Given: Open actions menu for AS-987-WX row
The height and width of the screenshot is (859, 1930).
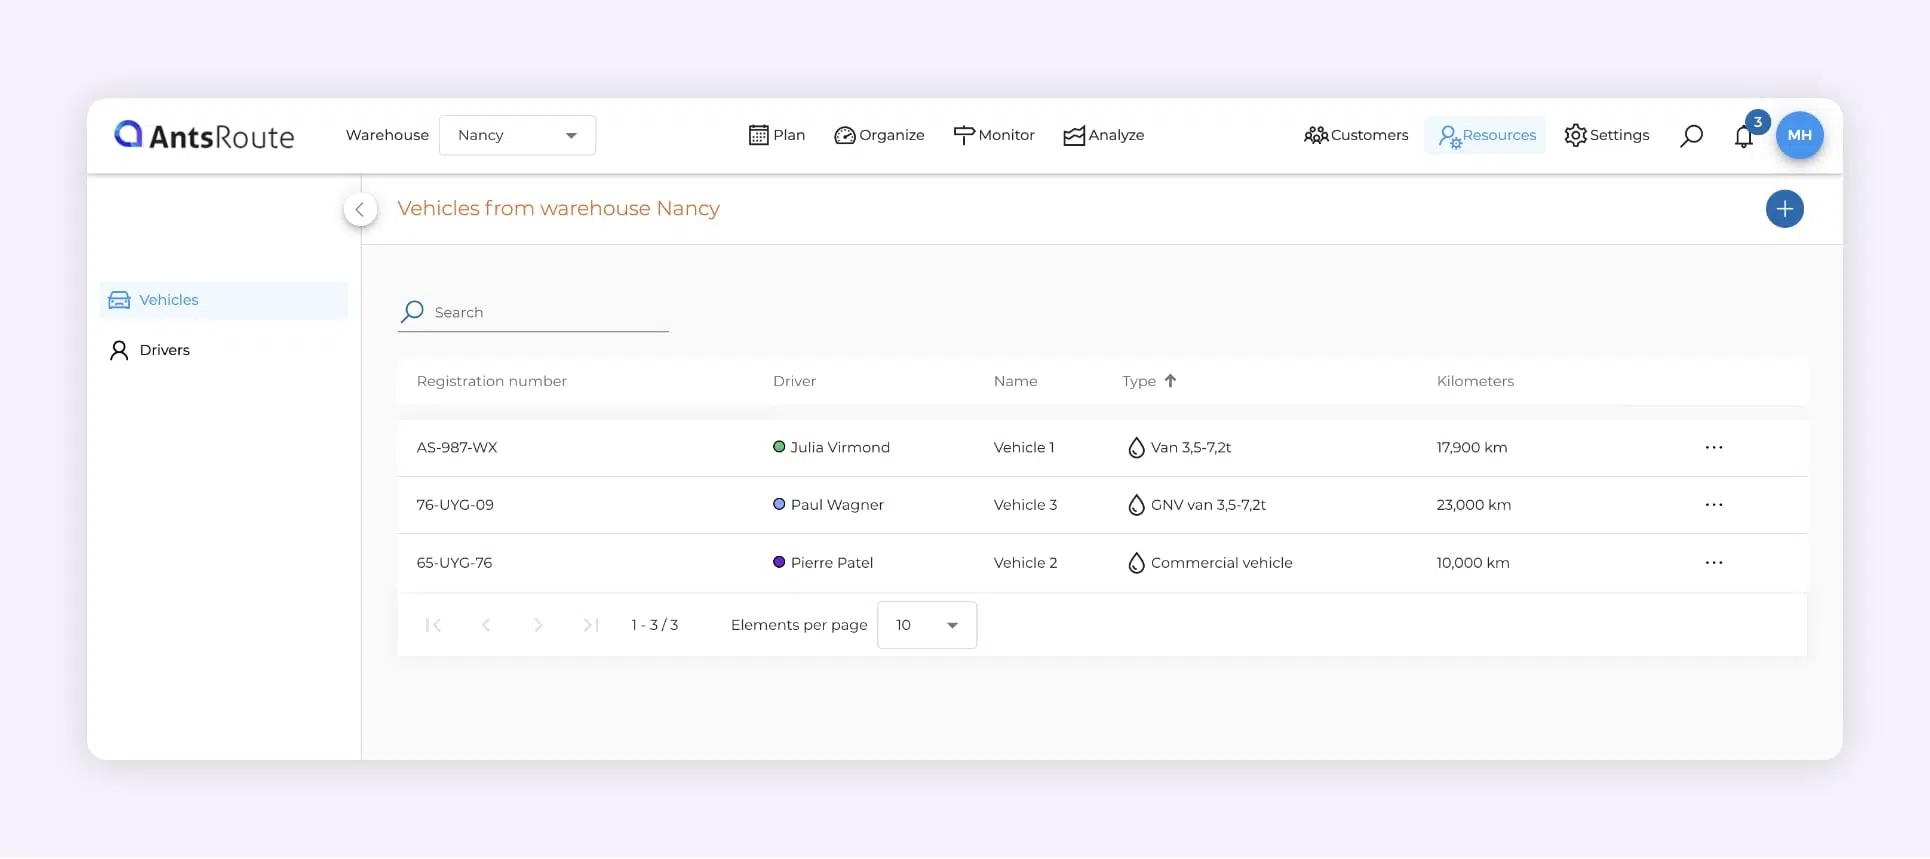Looking at the screenshot, I should point(1713,448).
